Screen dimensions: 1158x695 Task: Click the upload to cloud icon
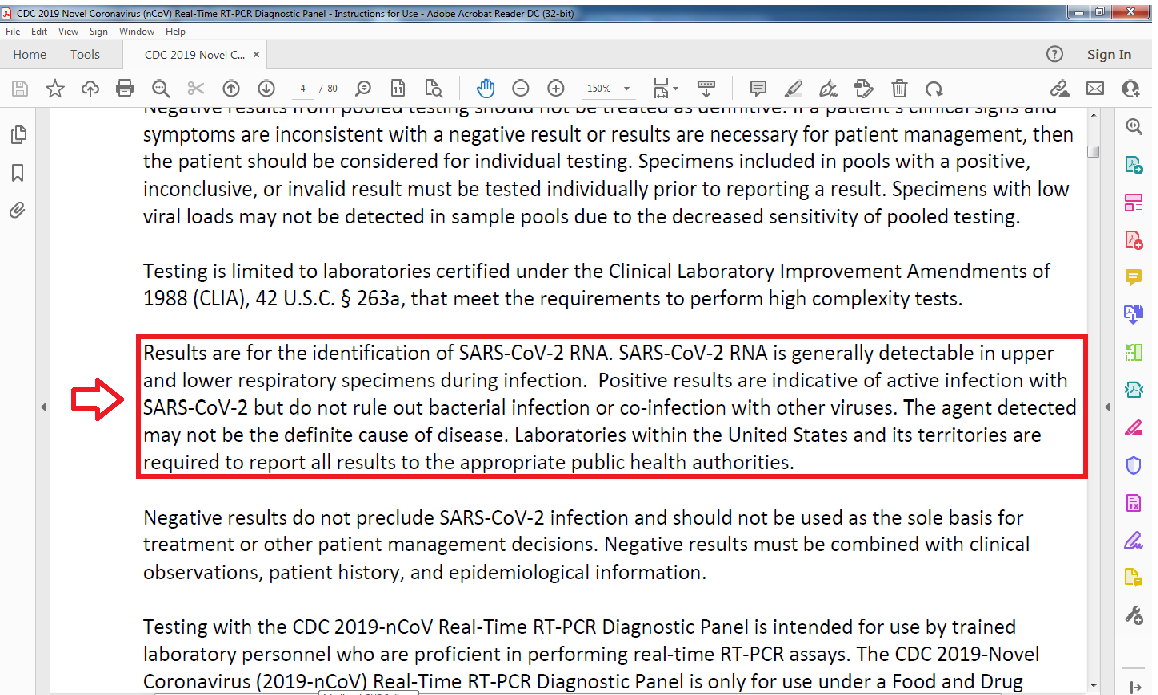point(90,89)
